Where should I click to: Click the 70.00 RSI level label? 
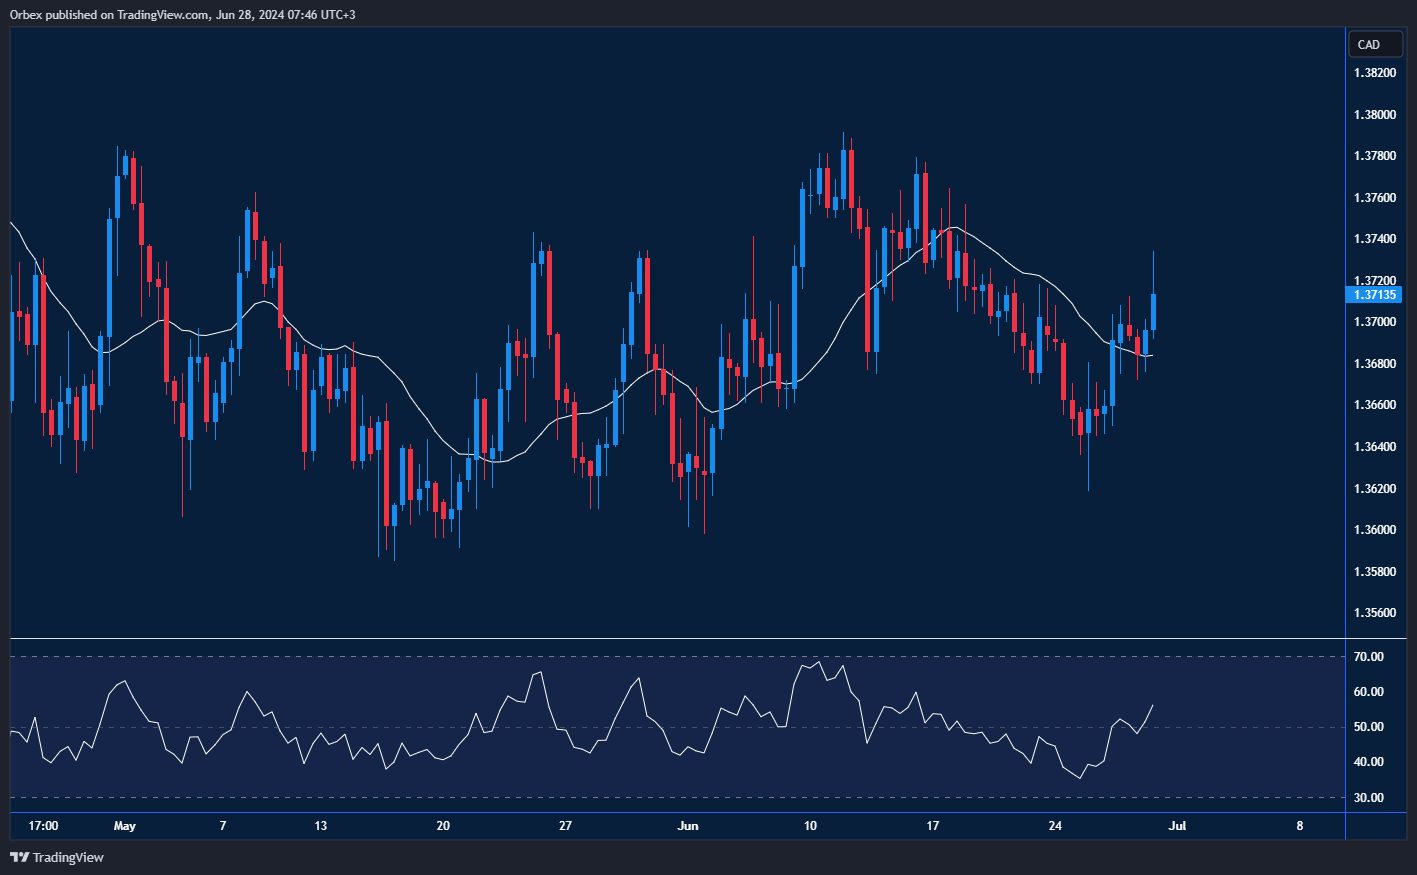[x=1369, y=657]
